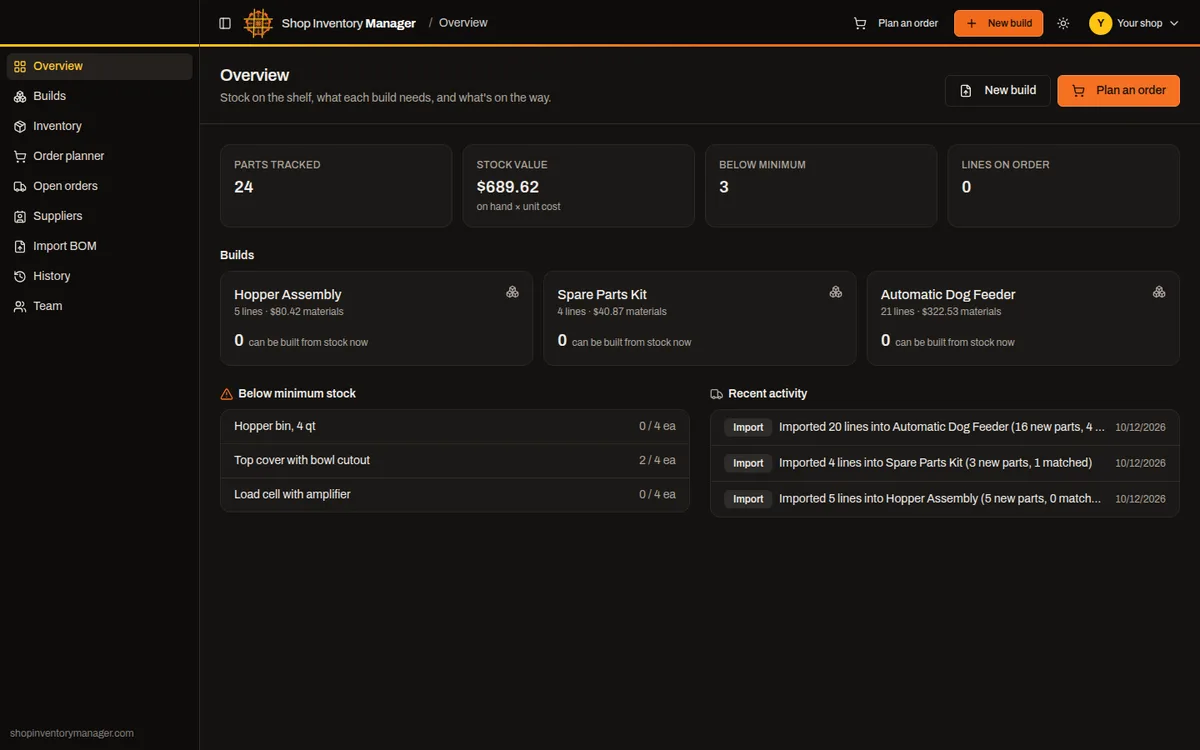Click the Shop Inventory Manager logo
Screen dimensions: 1200x750
[258, 23]
